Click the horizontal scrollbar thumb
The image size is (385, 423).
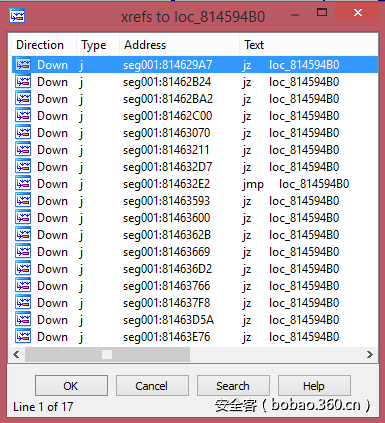click(x=107, y=354)
